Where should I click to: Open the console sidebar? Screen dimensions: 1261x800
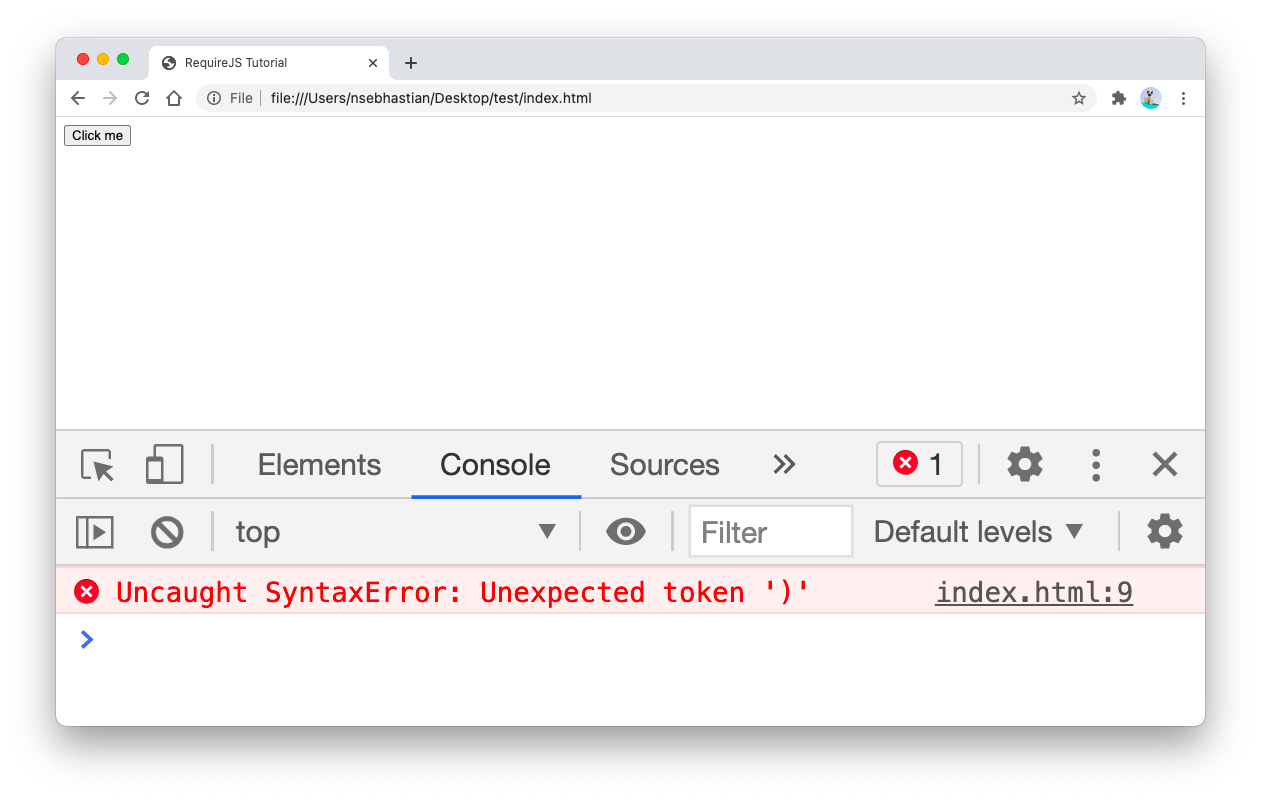tap(94, 532)
